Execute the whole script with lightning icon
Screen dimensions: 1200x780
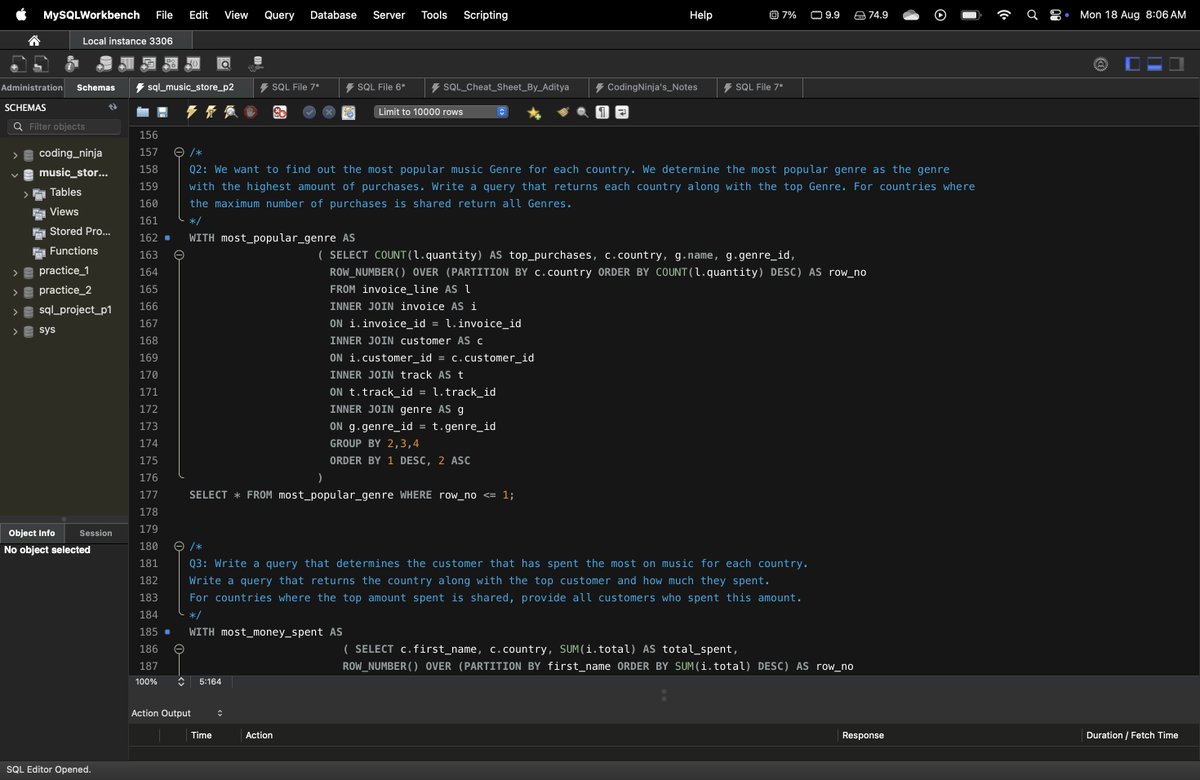coord(192,112)
